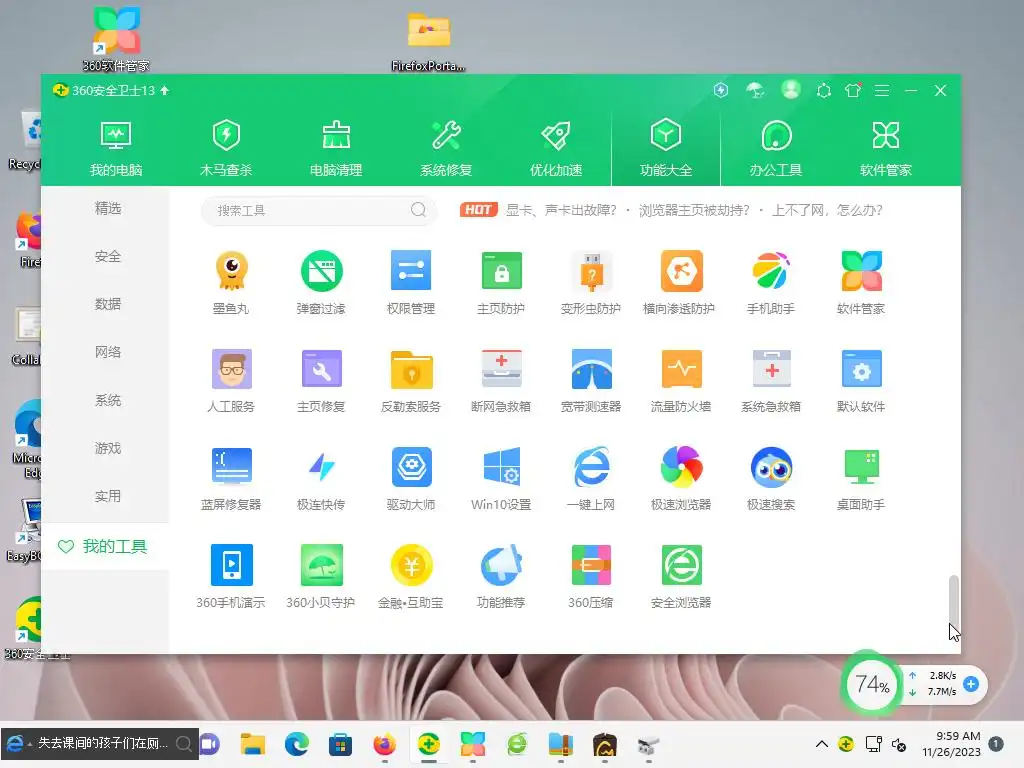
Task: Switch to 我的电脑 tab
Action: coord(116,149)
